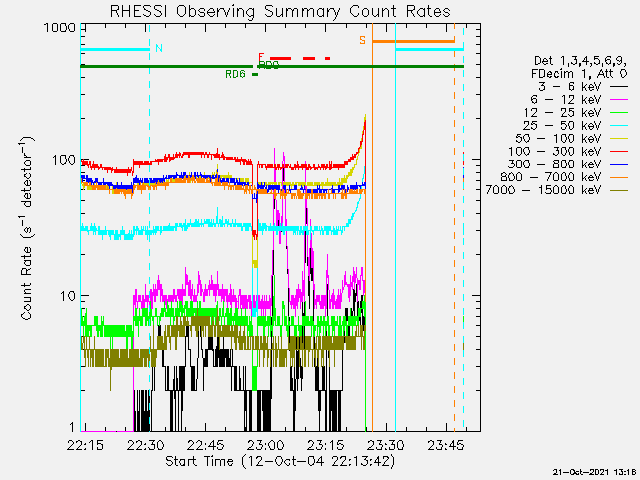Click the 10 y-axis tick label
The image size is (640, 480).
tap(68, 296)
